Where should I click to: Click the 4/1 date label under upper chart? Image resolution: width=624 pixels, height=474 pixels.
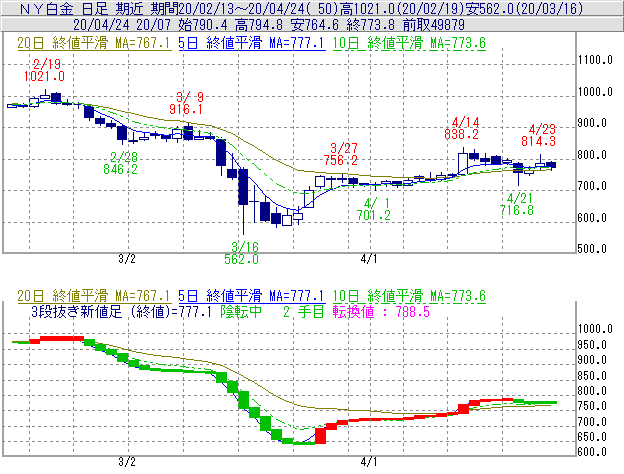click(369, 259)
